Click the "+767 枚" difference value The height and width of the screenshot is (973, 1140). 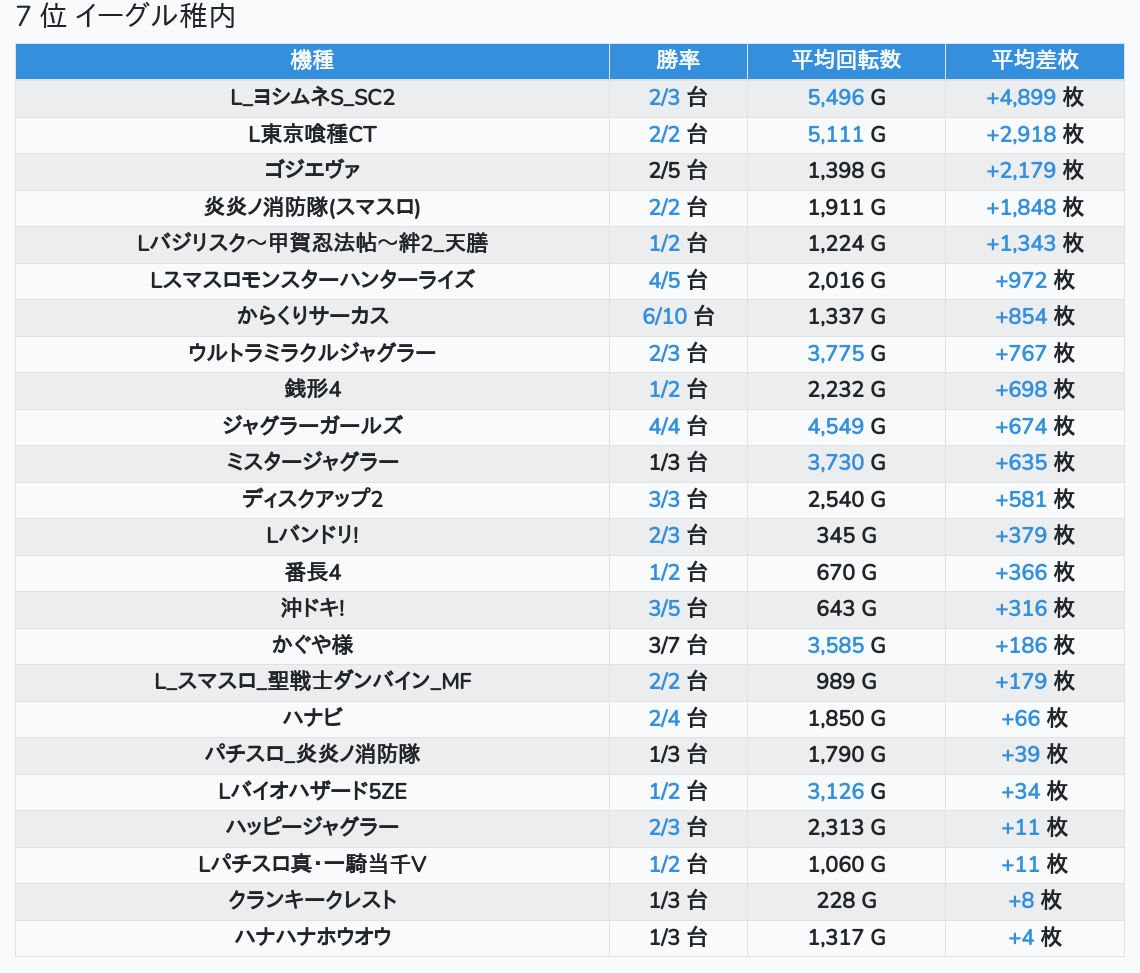click(1035, 353)
